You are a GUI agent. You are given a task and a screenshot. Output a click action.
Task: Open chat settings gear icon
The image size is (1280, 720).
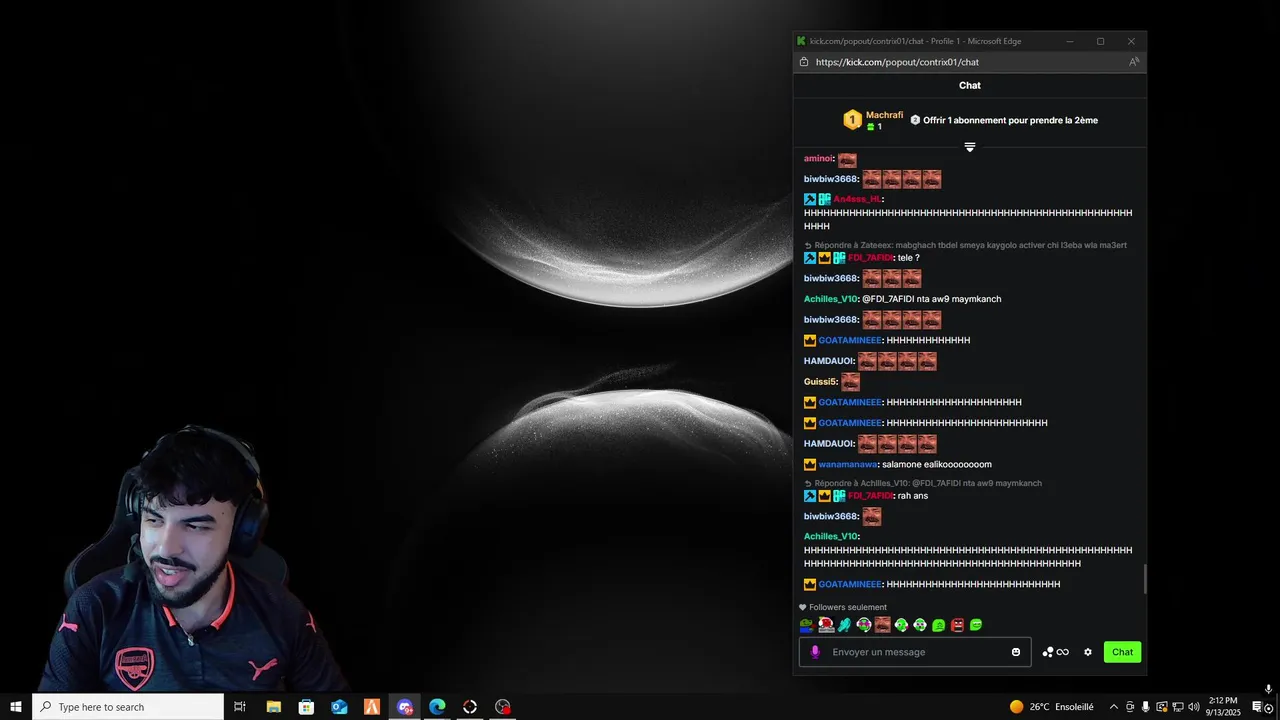pos(1088,652)
